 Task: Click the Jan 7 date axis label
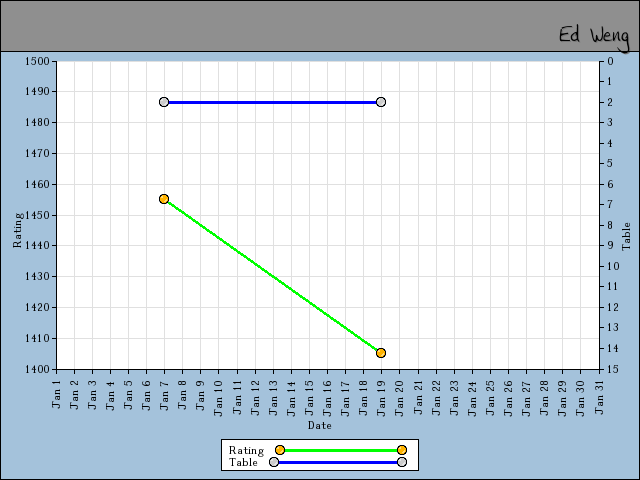point(164,395)
